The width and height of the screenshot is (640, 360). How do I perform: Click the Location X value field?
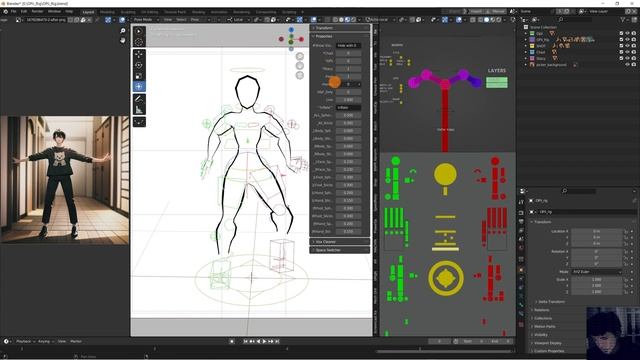[x=596, y=231]
